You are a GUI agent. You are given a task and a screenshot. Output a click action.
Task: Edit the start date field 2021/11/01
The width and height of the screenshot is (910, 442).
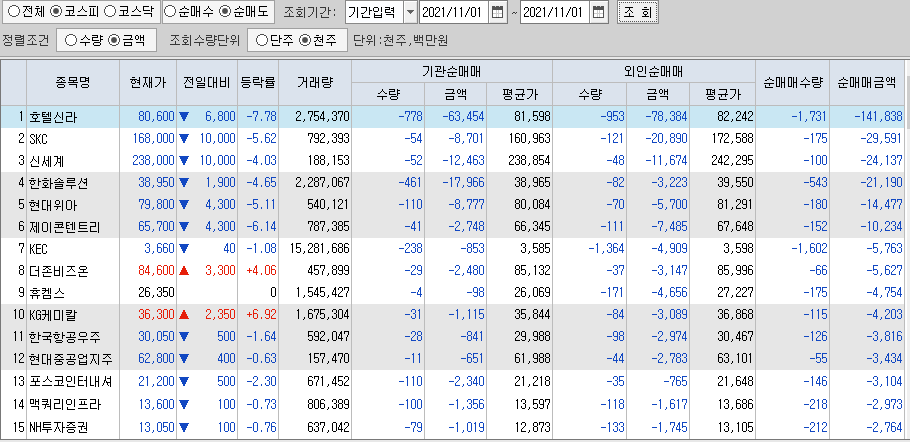click(x=454, y=12)
